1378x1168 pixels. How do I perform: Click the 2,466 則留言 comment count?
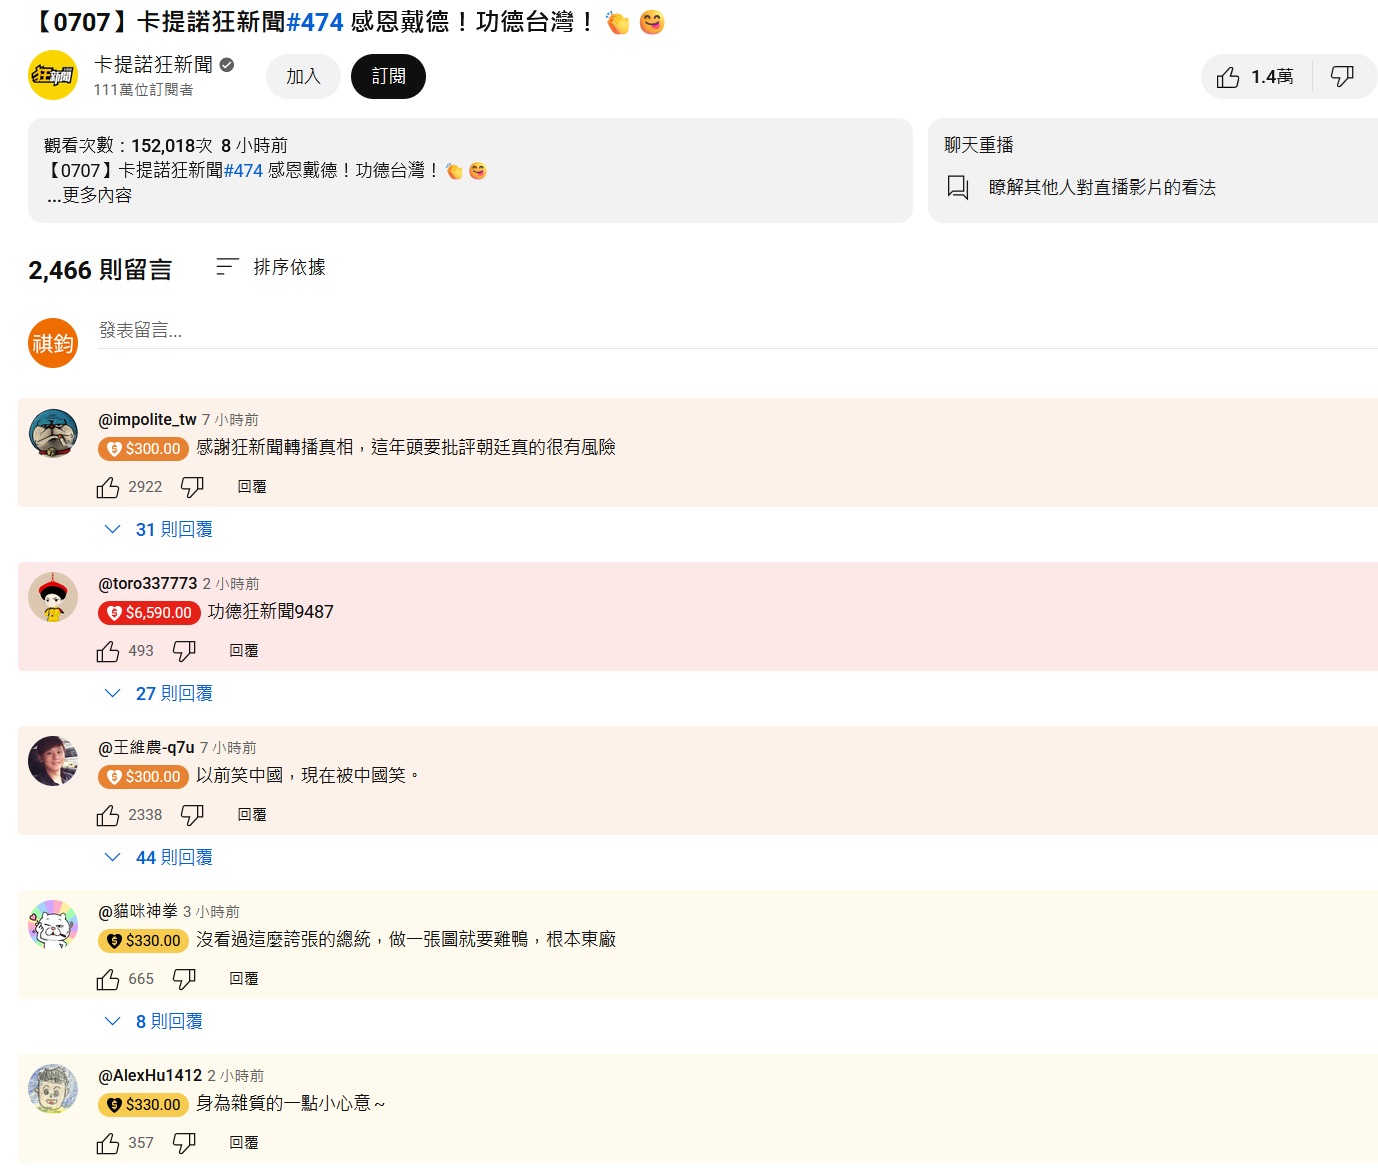(100, 270)
